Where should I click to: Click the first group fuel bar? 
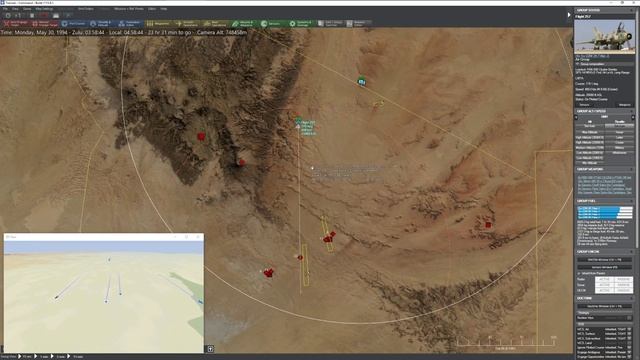pyautogui.click(x=605, y=209)
